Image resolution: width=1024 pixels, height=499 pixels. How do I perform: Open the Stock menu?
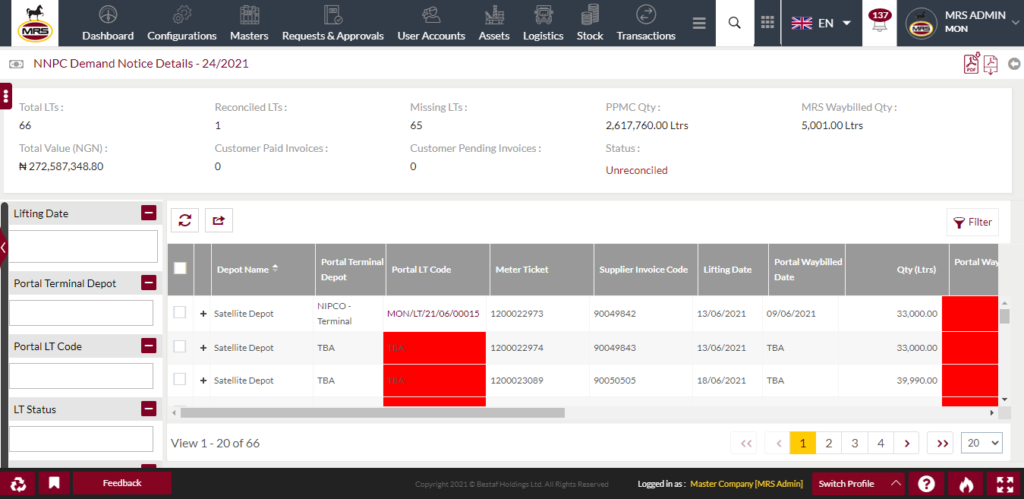point(590,24)
